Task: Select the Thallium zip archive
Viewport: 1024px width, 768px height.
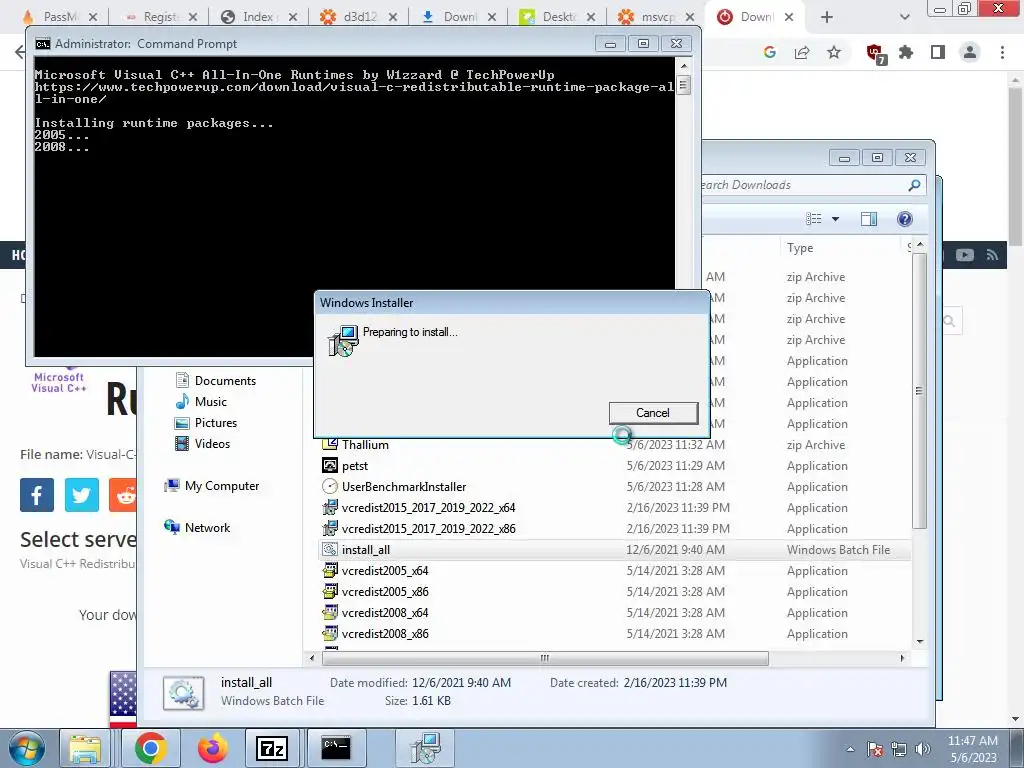Action: pos(613,445)
